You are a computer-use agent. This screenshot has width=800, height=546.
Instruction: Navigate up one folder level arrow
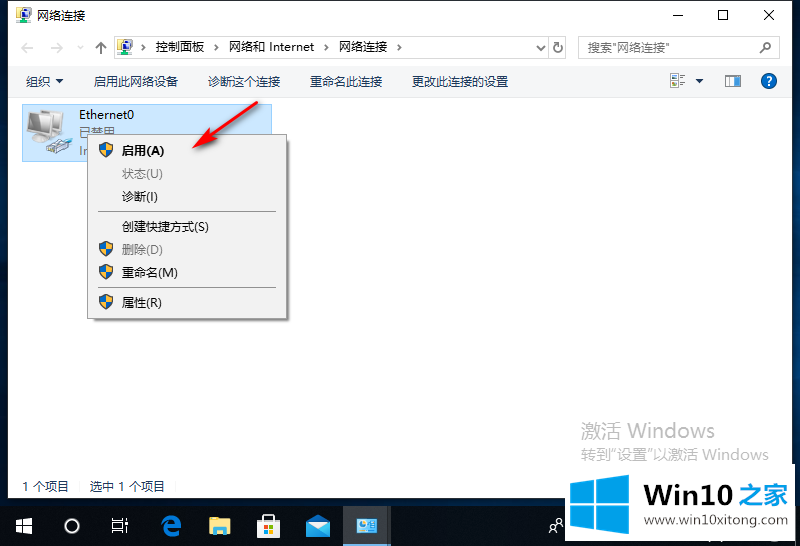point(101,47)
